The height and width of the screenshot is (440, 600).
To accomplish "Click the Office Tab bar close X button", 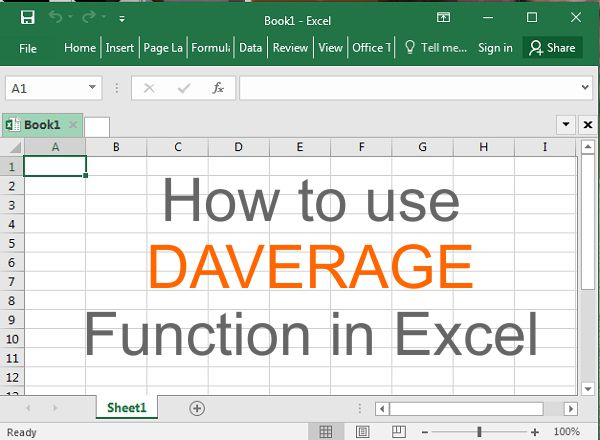I will 588,125.
